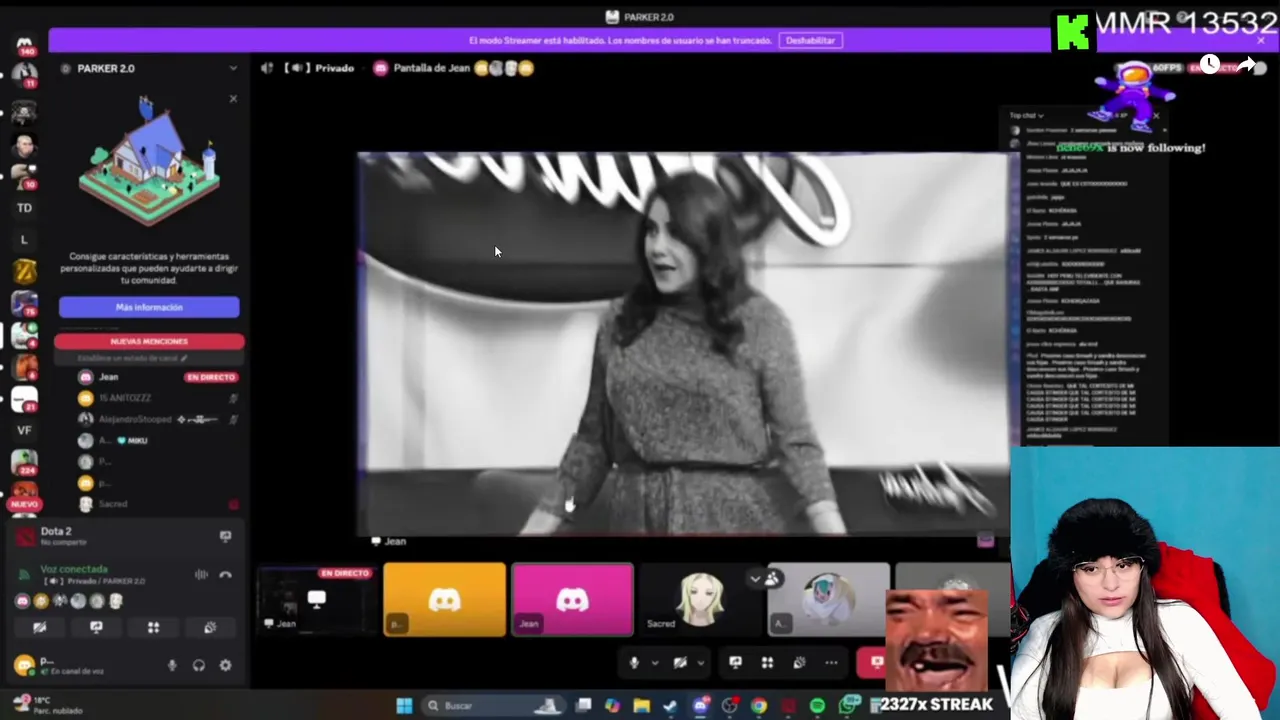
Task: Open Google Chrome from taskbar
Action: (x=759, y=706)
